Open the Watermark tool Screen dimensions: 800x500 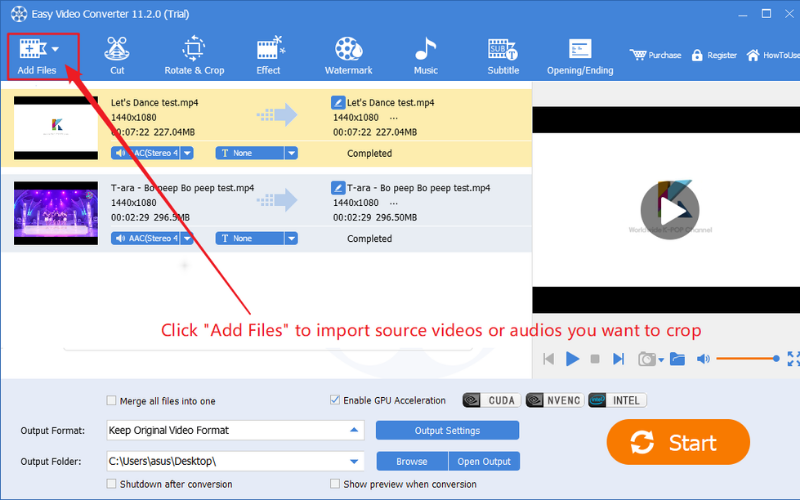(x=348, y=56)
